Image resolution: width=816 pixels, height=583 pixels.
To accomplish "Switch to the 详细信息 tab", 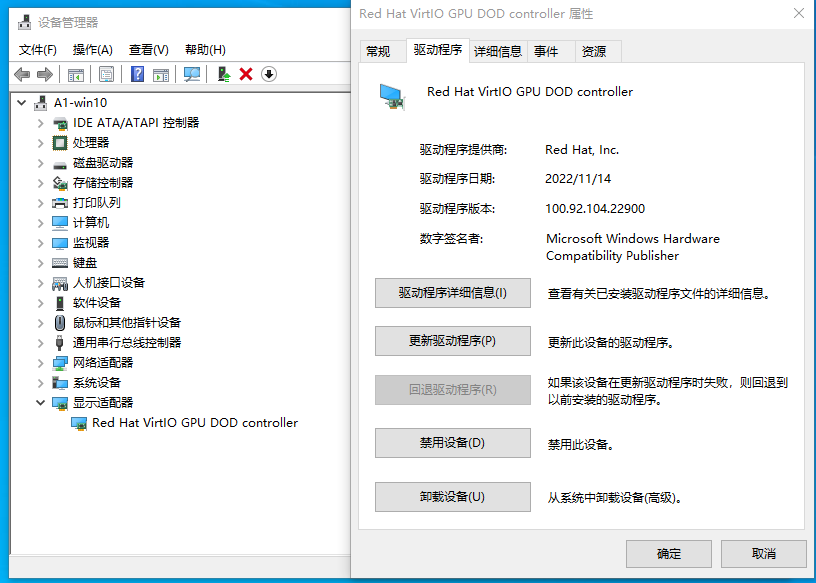I will click(x=497, y=51).
